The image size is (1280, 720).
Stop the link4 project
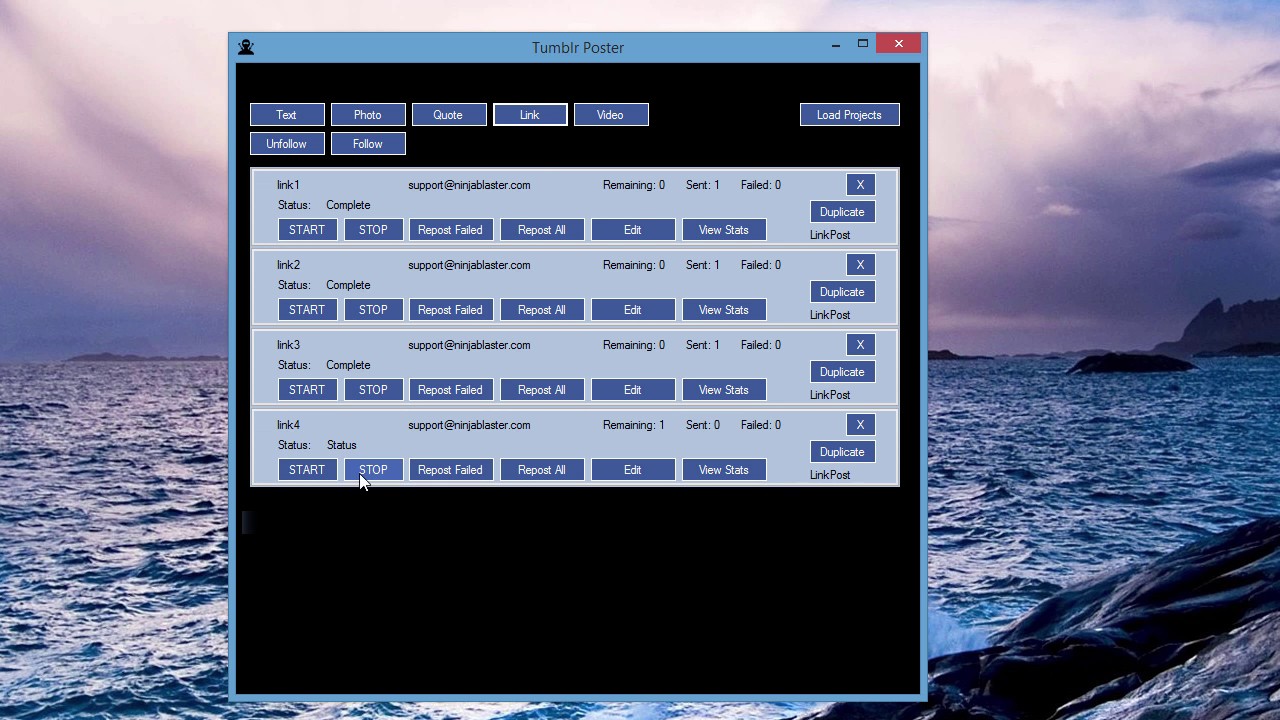click(x=373, y=470)
